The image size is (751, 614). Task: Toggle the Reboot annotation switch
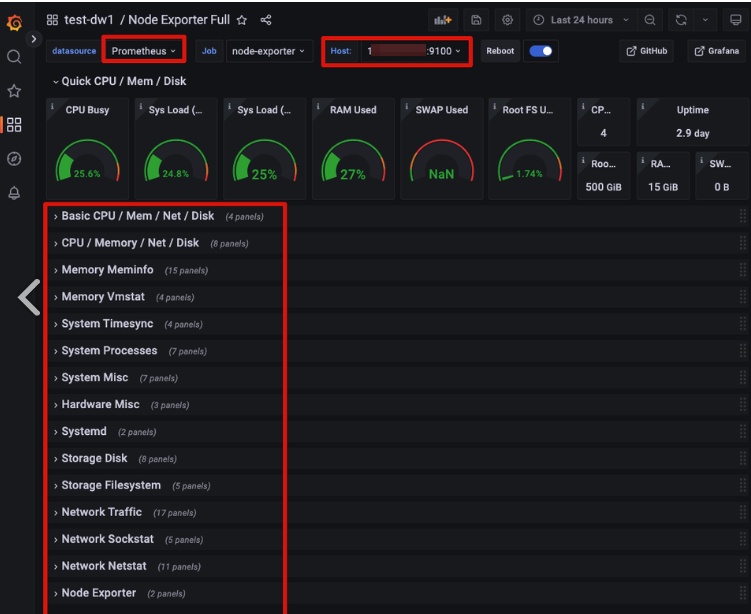click(x=541, y=51)
